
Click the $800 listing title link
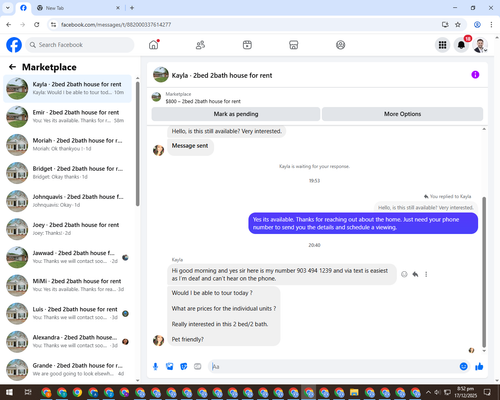click(x=203, y=101)
